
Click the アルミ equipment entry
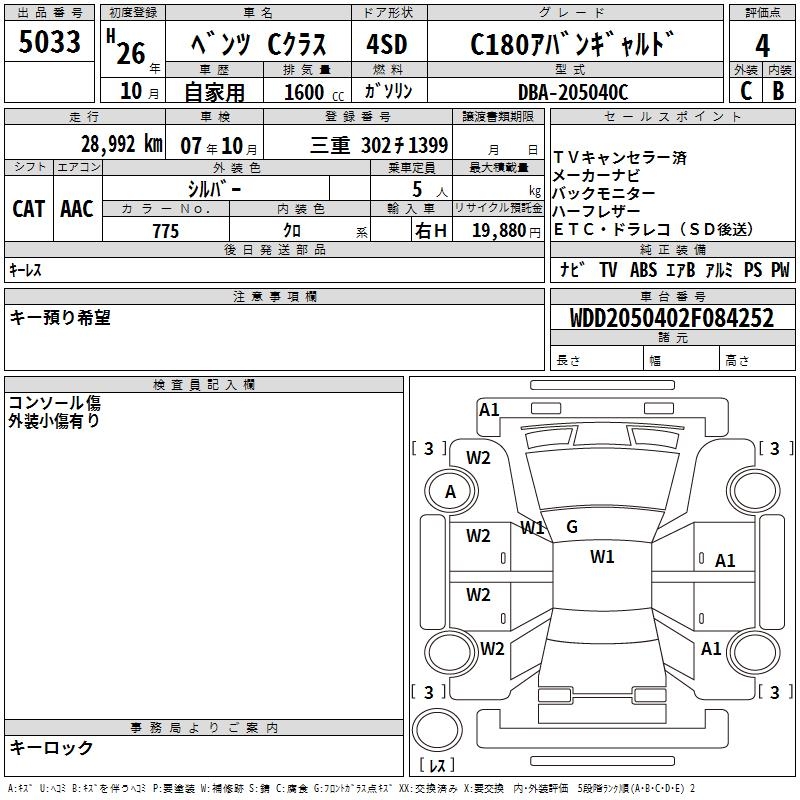719,269
